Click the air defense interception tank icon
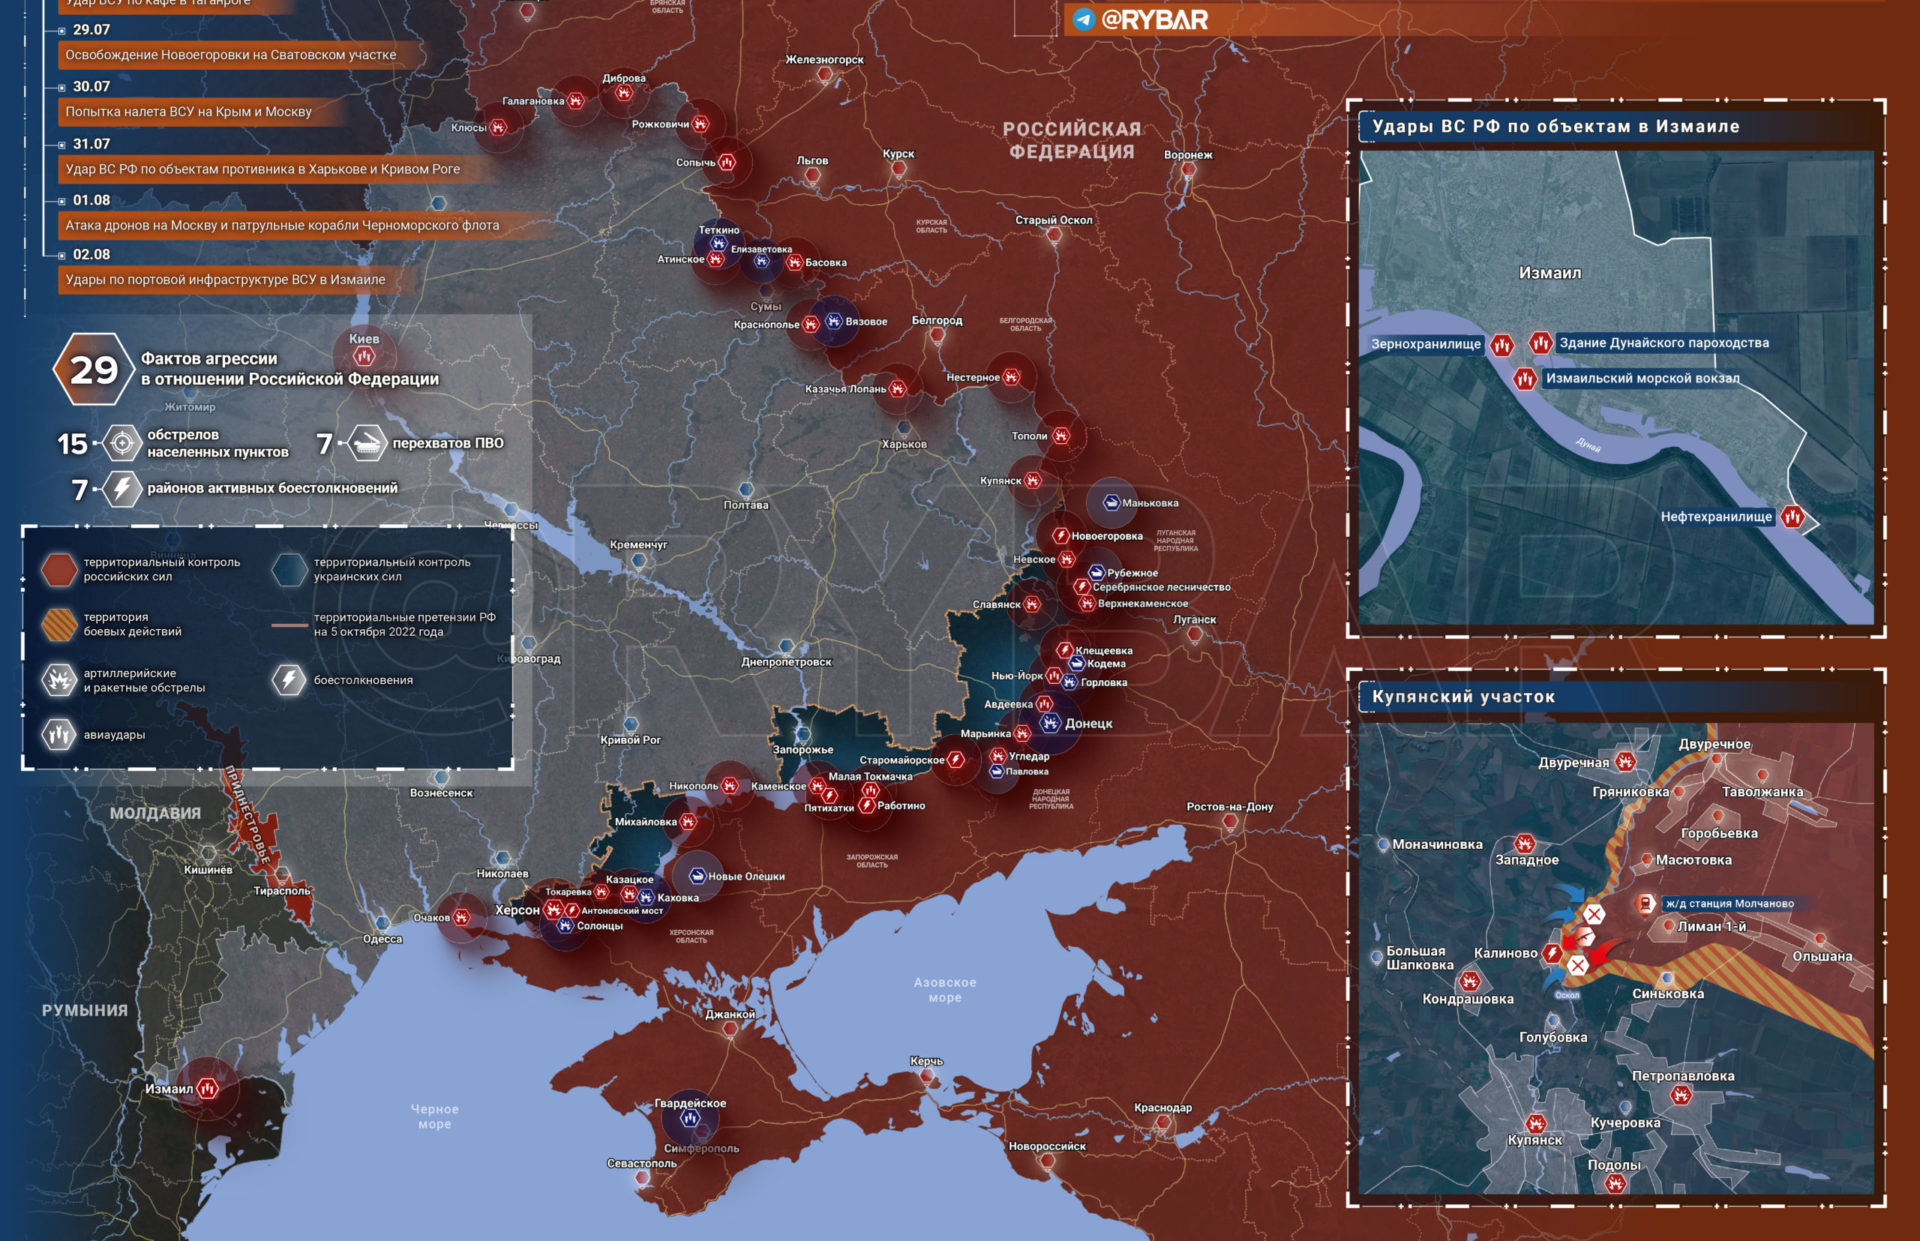1920x1241 pixels. (367, 443)
